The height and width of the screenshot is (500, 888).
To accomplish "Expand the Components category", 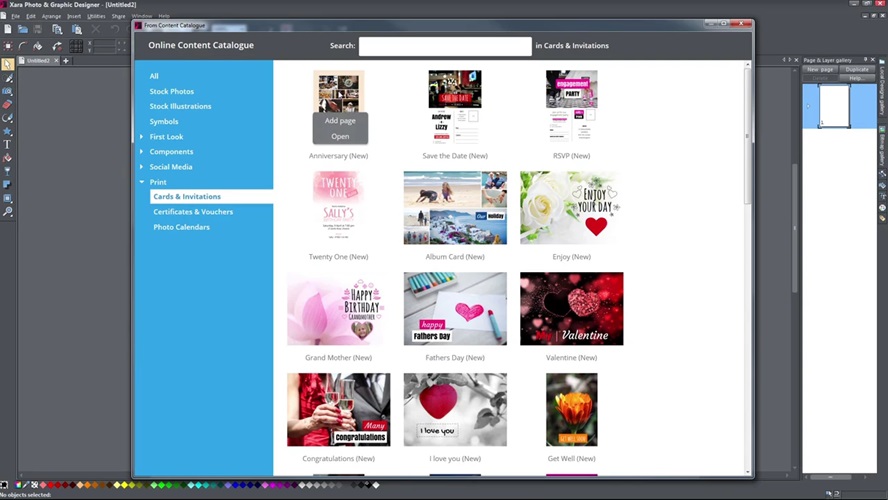I will click(x=142, y=152).
